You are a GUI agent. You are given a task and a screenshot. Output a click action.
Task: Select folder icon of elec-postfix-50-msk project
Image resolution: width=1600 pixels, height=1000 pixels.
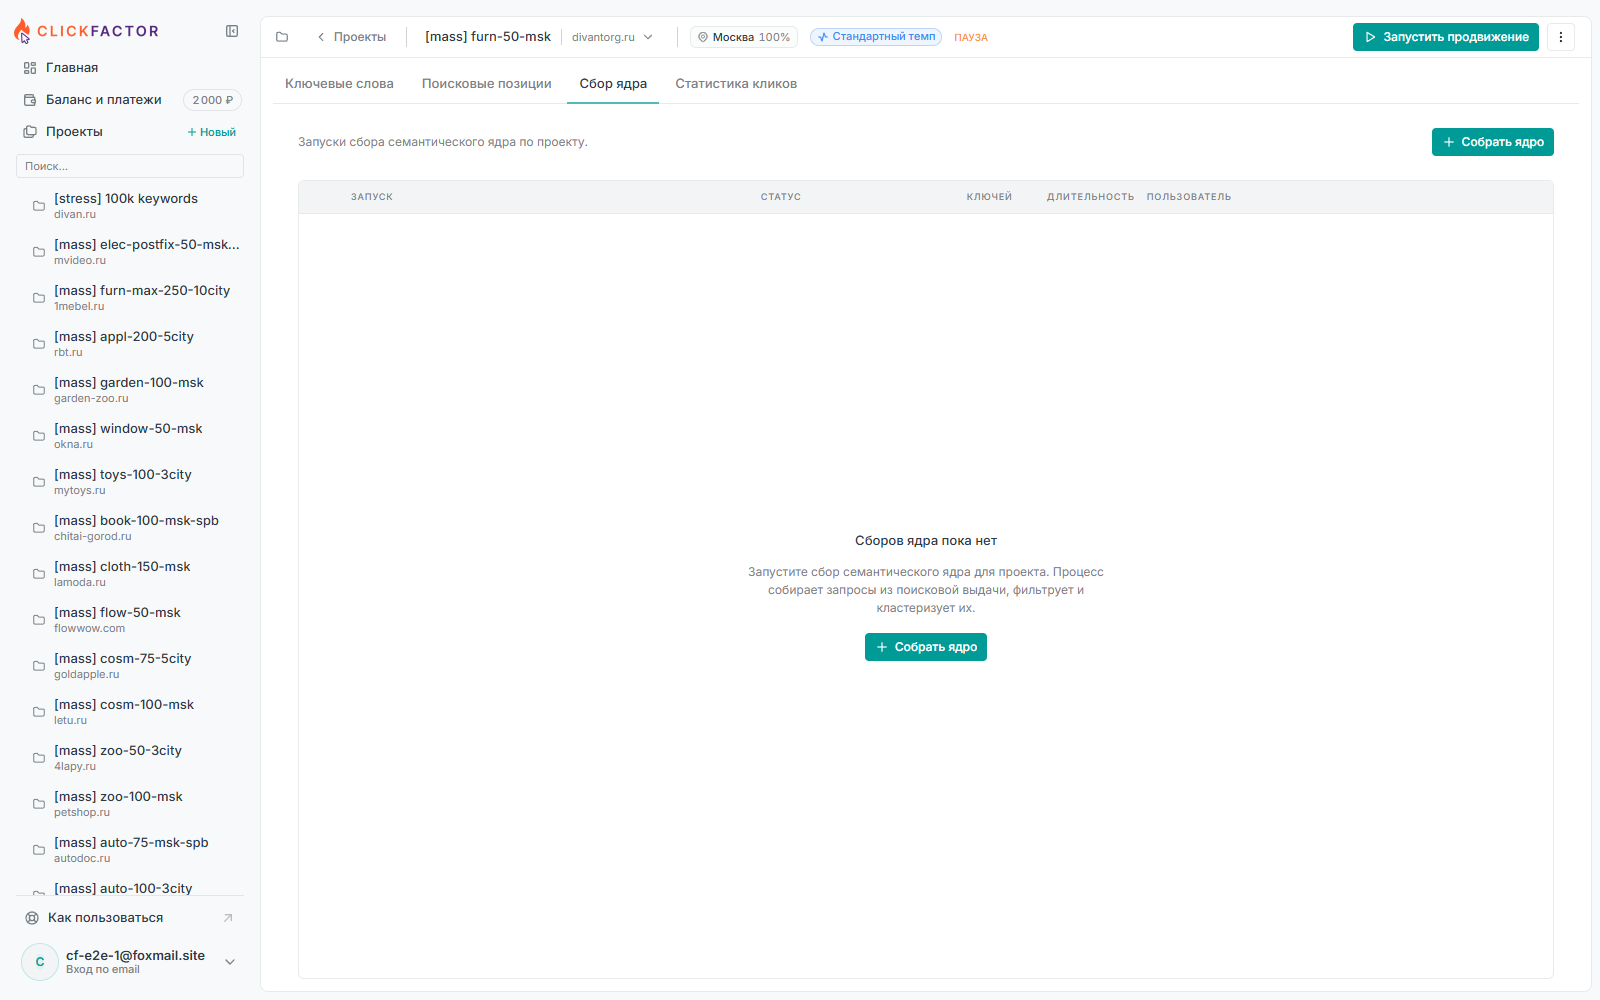[39, 252]
